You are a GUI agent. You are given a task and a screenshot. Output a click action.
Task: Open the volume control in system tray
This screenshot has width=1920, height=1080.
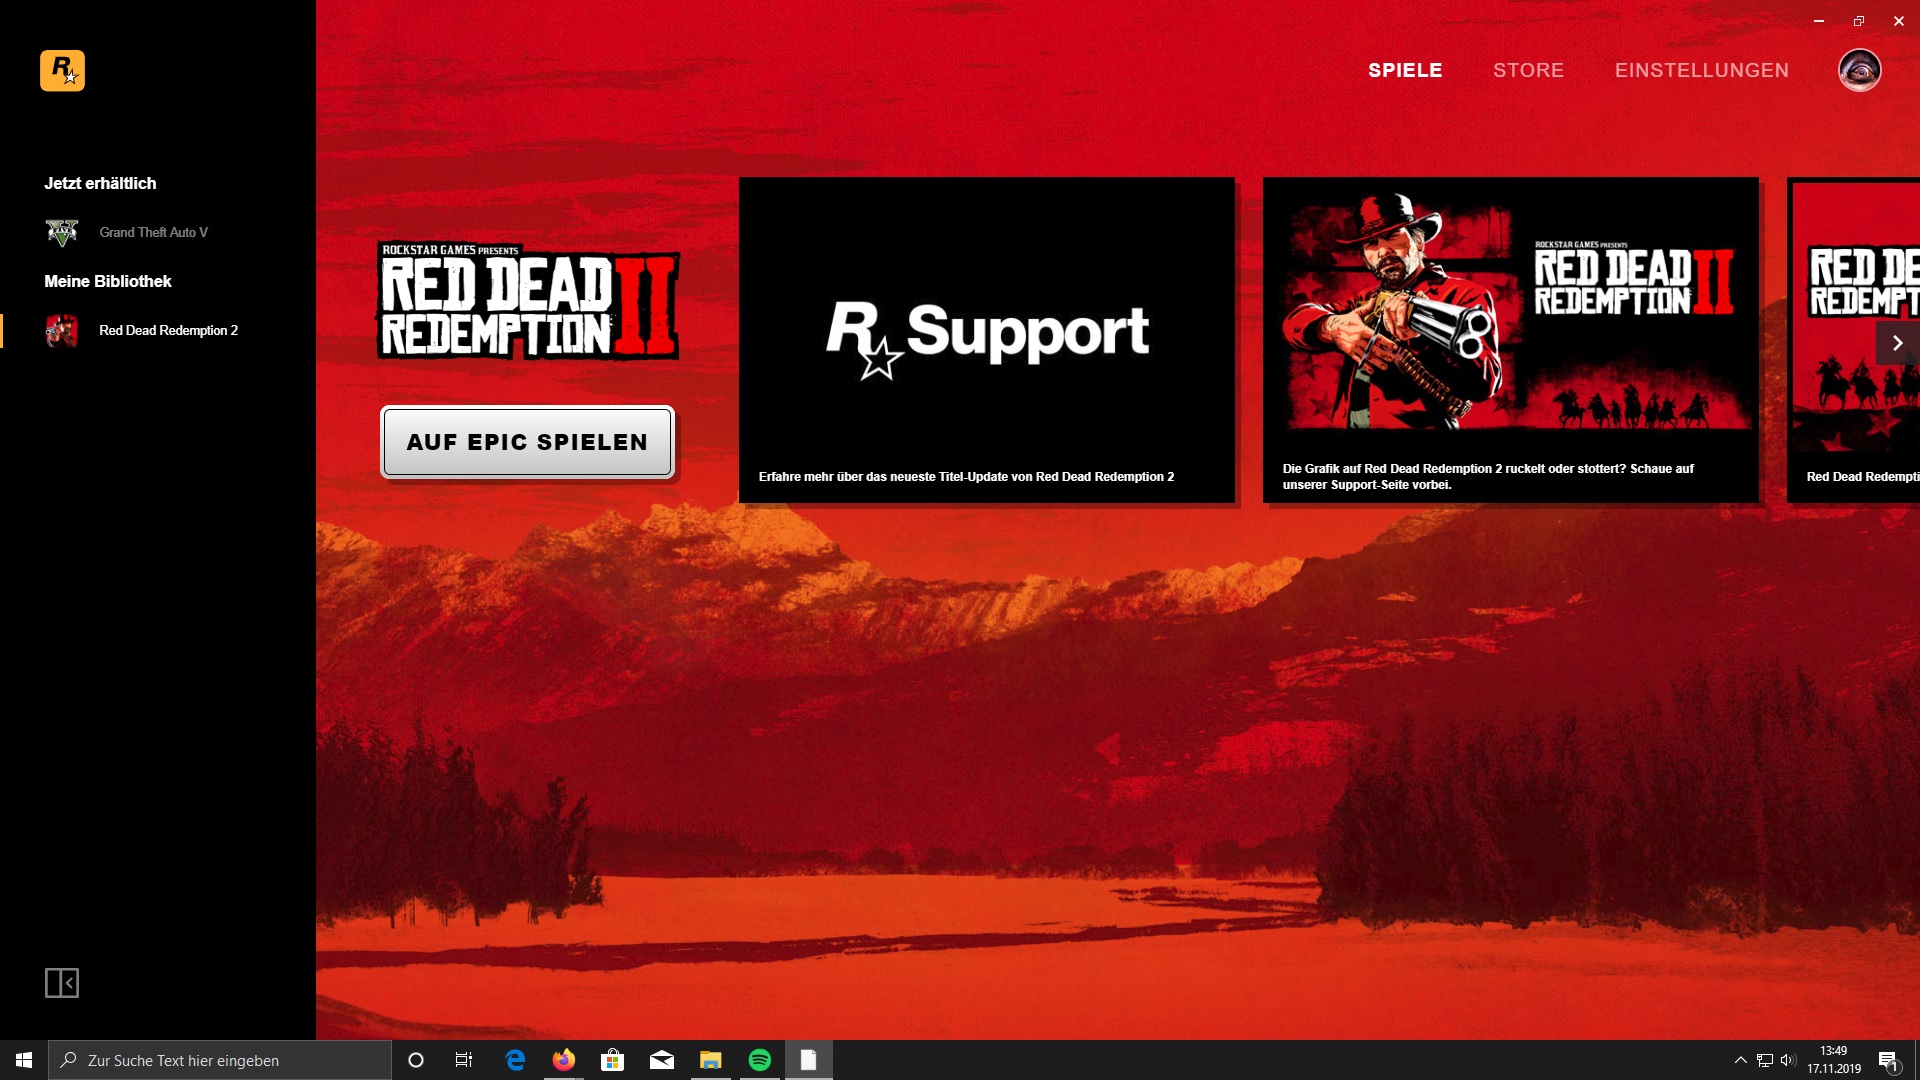[x=1788, y=1060]
